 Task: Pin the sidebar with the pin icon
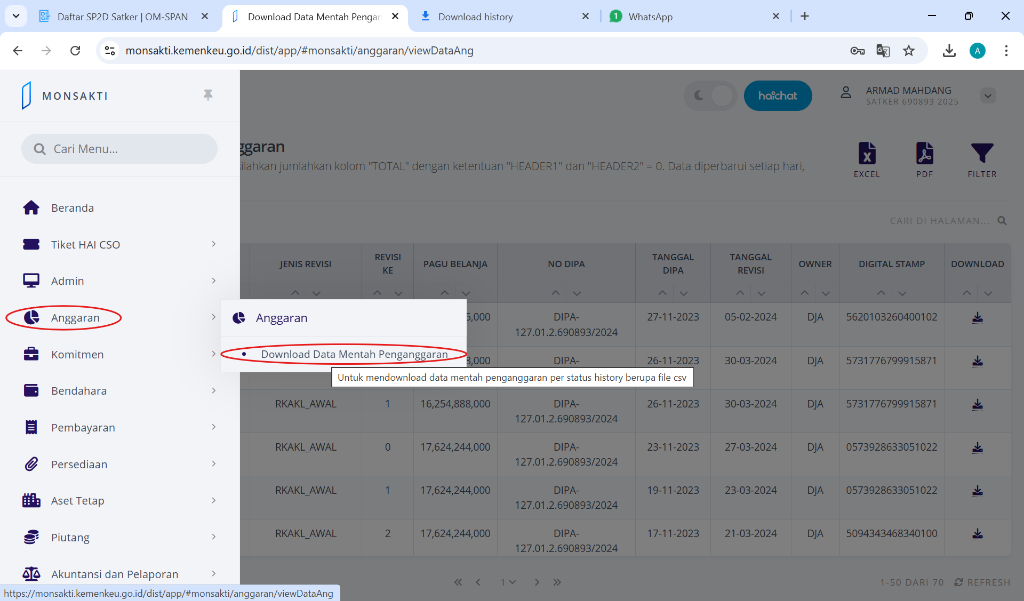[x=208, y=95]
